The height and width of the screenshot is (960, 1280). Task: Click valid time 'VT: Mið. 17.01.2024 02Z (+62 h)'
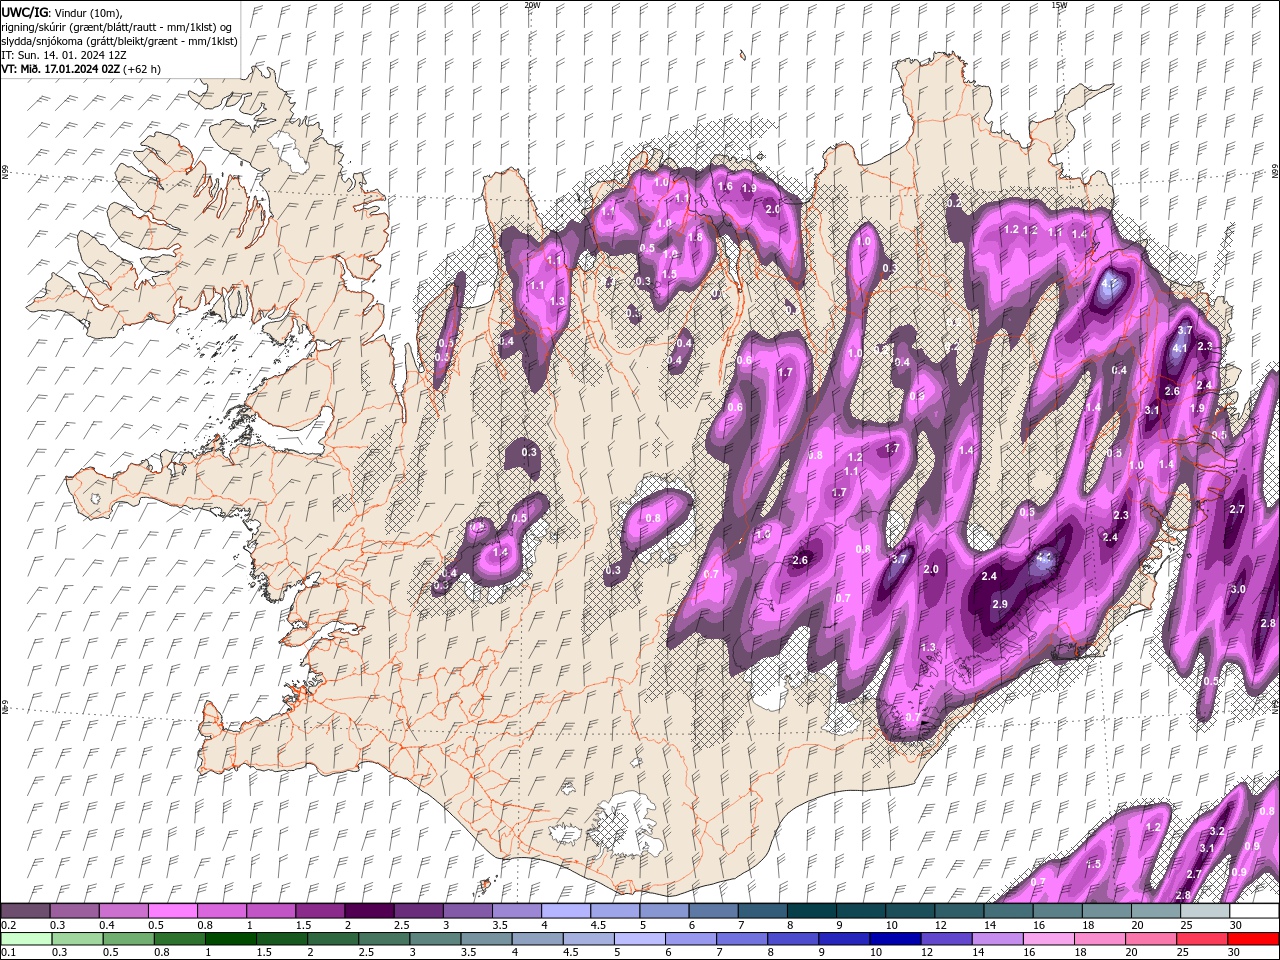pyautogui.click(x=81, y=69)
